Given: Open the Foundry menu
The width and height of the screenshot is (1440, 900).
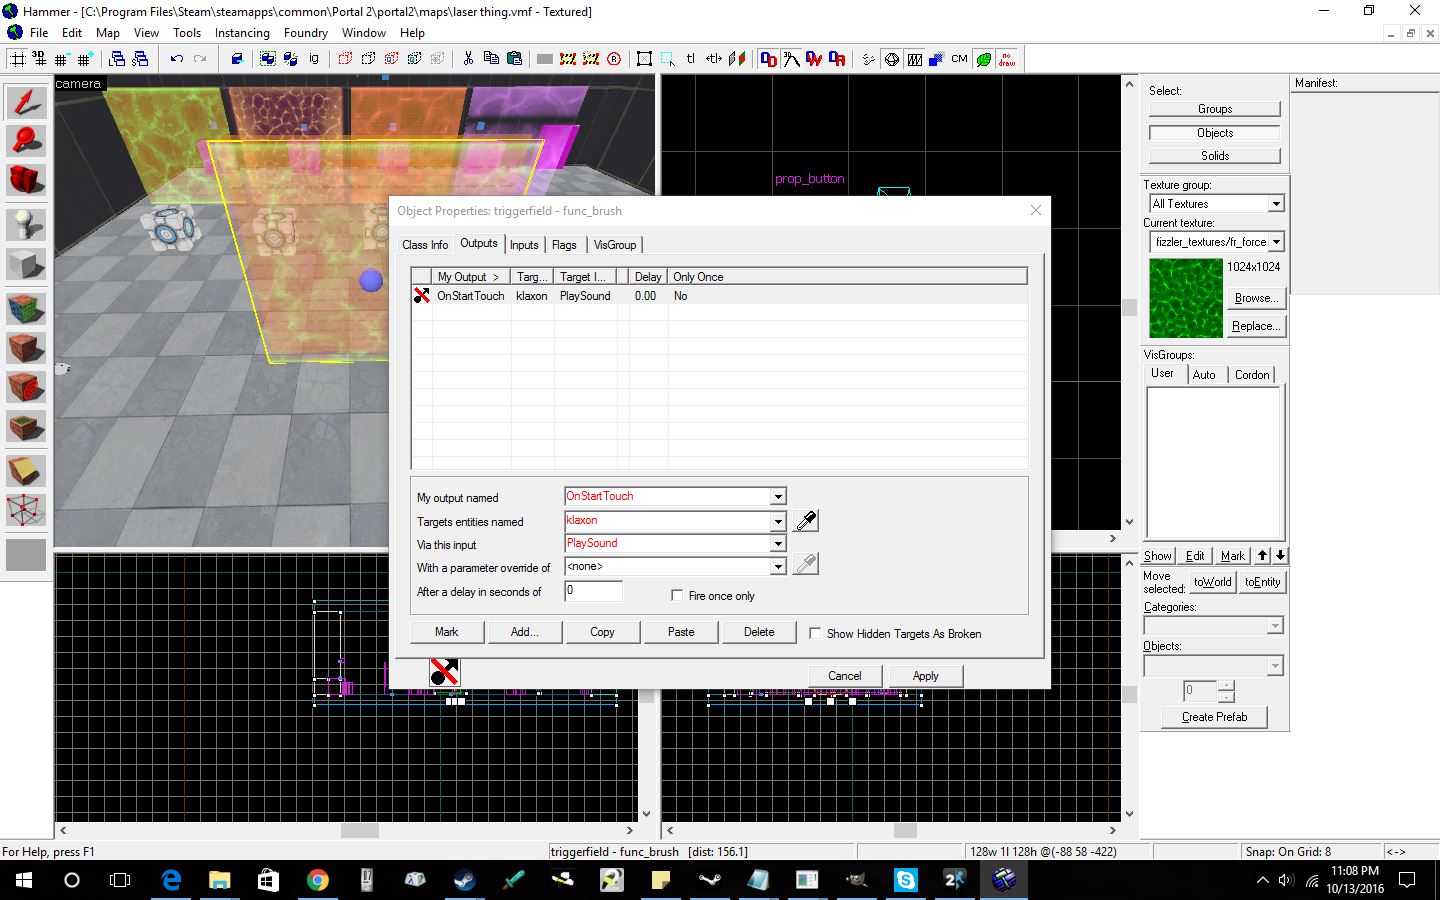Looking at the screenshot, I should (306, 33).
